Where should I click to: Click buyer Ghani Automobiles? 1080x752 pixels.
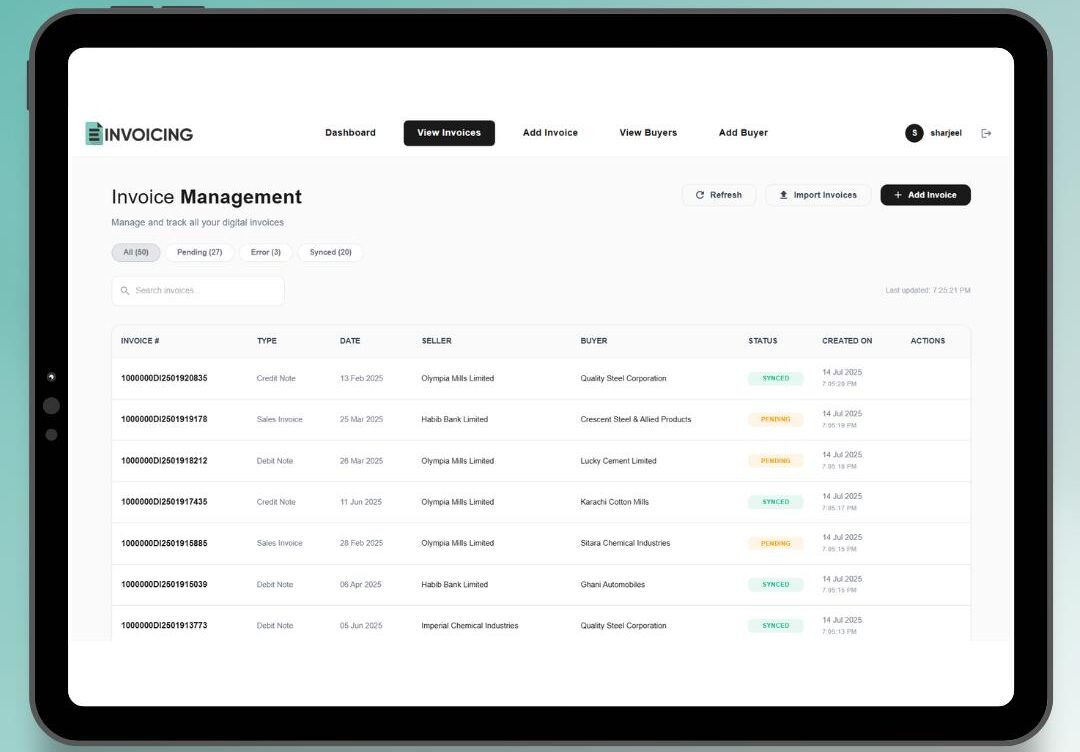pyautogui.click(x=613, y=585)
